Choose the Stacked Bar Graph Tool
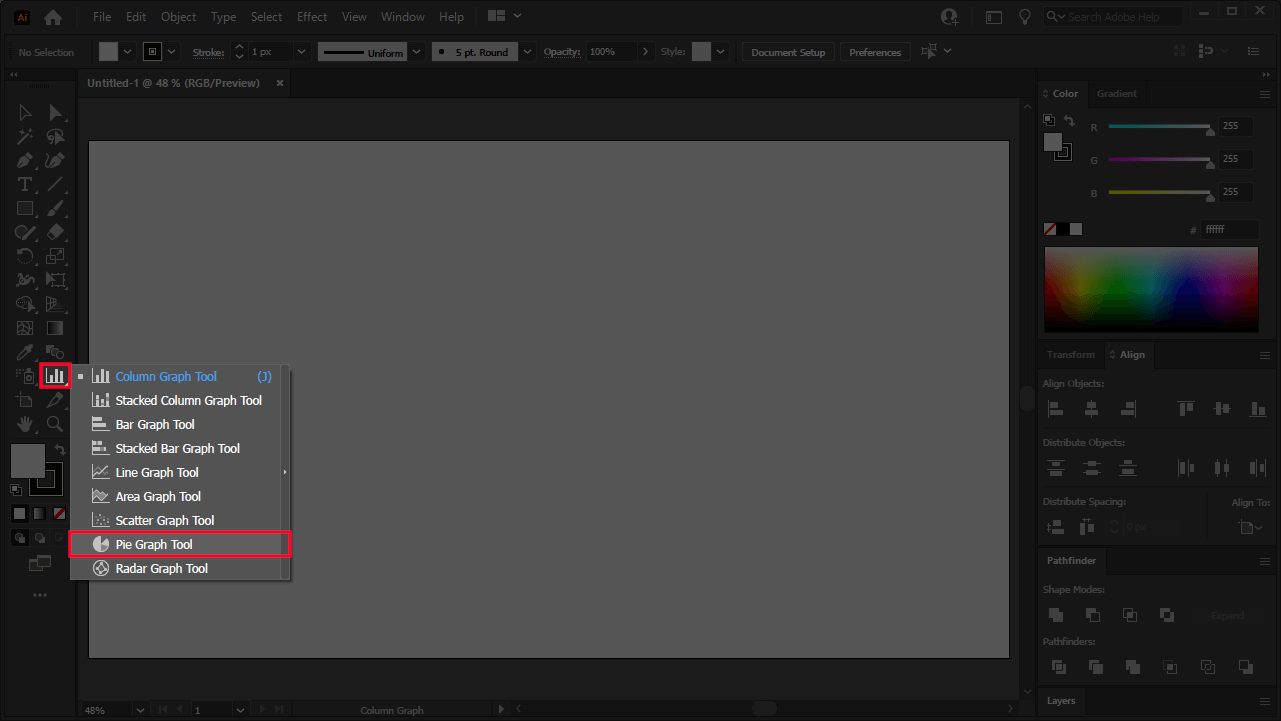This screenshot has height=721, width=1281. pyautogui.click(x=180, y=448)
